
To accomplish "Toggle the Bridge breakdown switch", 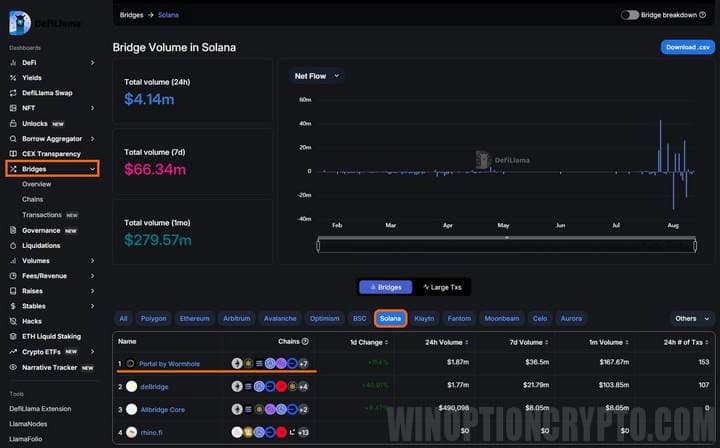I will (x=630, y=15).
